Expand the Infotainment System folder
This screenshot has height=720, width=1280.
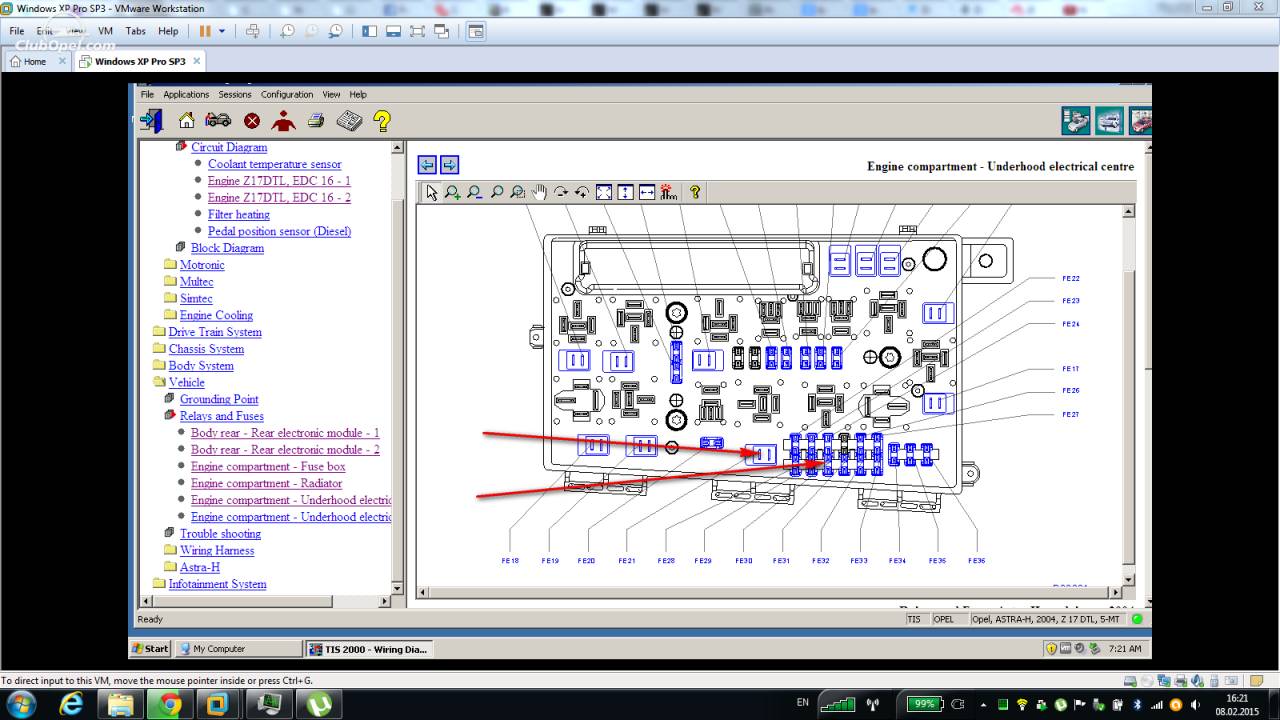[x=217, y=584]
